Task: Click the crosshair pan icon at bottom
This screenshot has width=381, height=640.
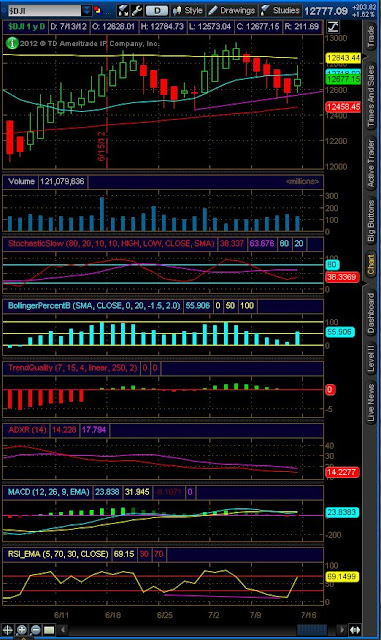Action: [8, 629]
